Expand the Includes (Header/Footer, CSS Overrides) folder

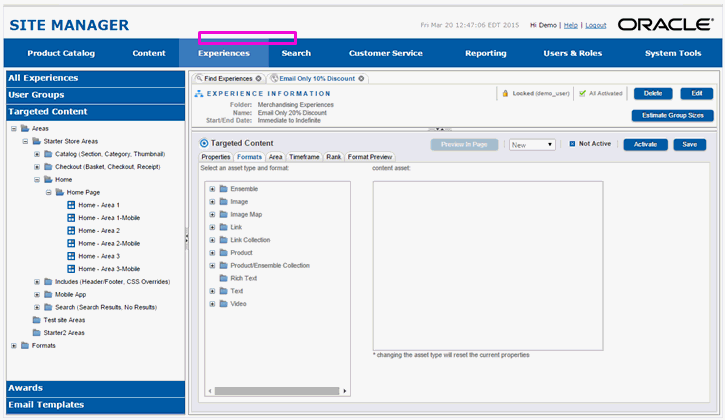(37, 282)
